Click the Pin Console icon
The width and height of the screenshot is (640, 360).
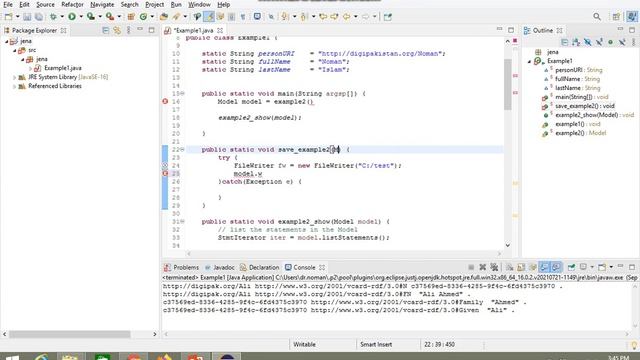click(x=571, y=267)
